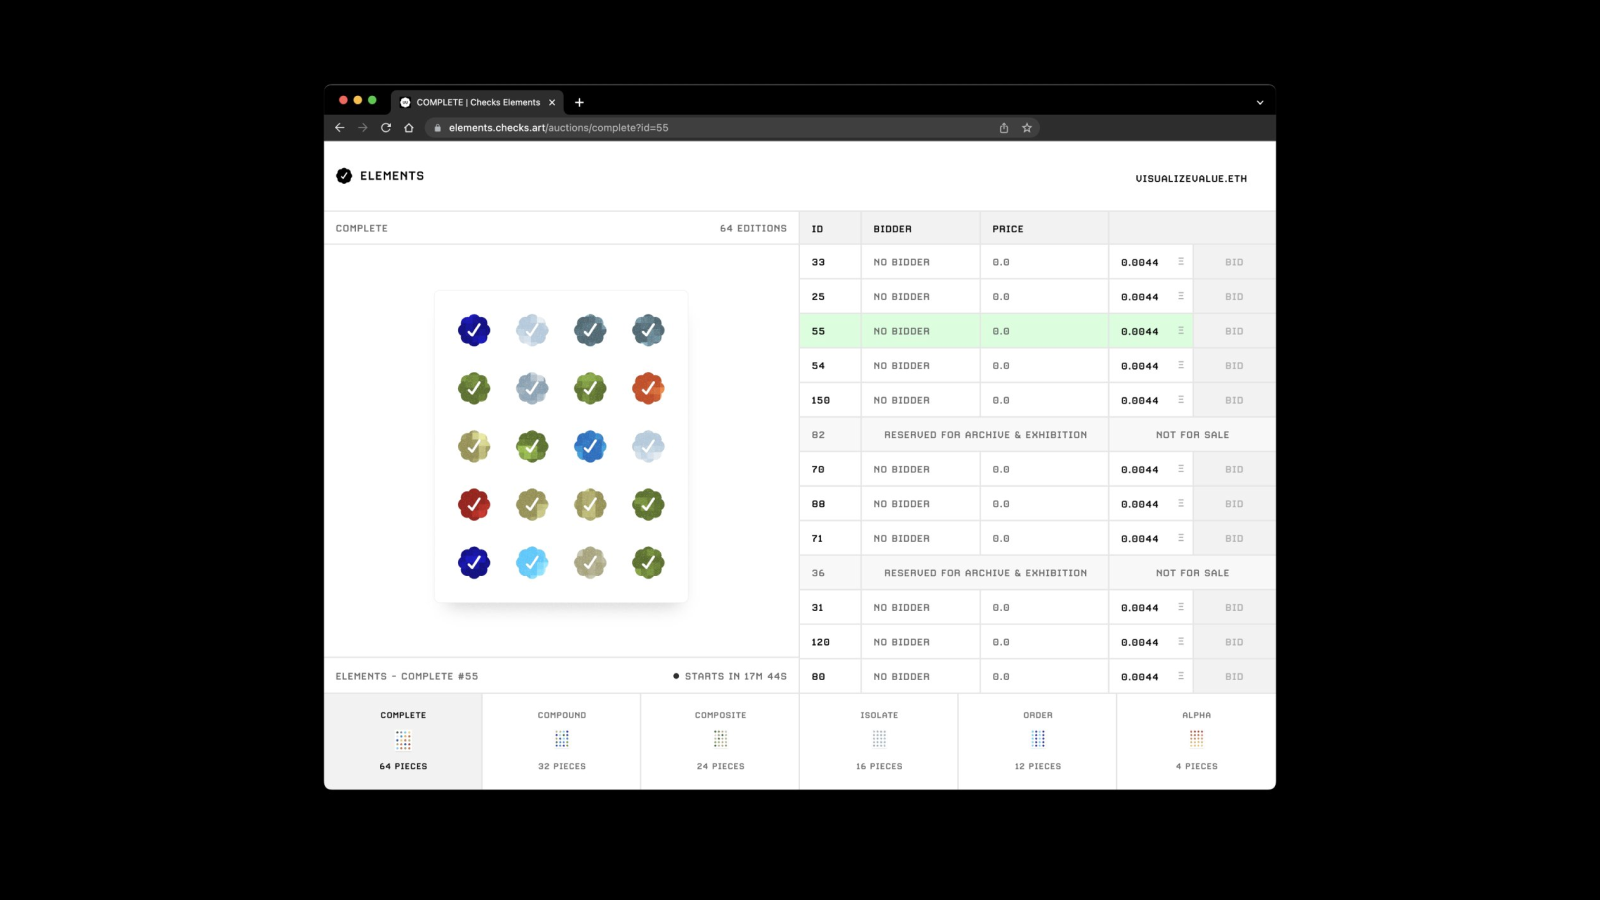The width and height of the screenshot is (1600, 900).
Task: Adjust the bid amount stepper for ID 54
Action: pyautogui.click(x=1181, y=366)
